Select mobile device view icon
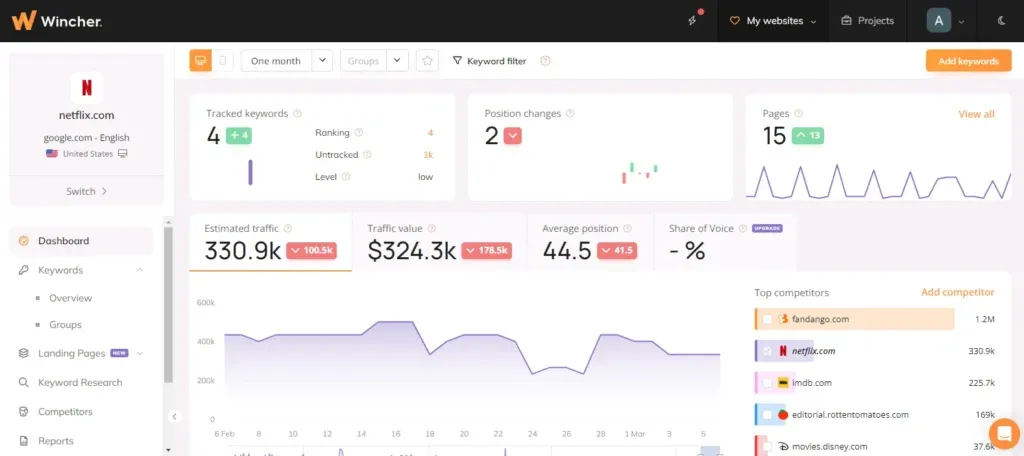The height and width of the screenshot is (456, 1024). (223, 61)
